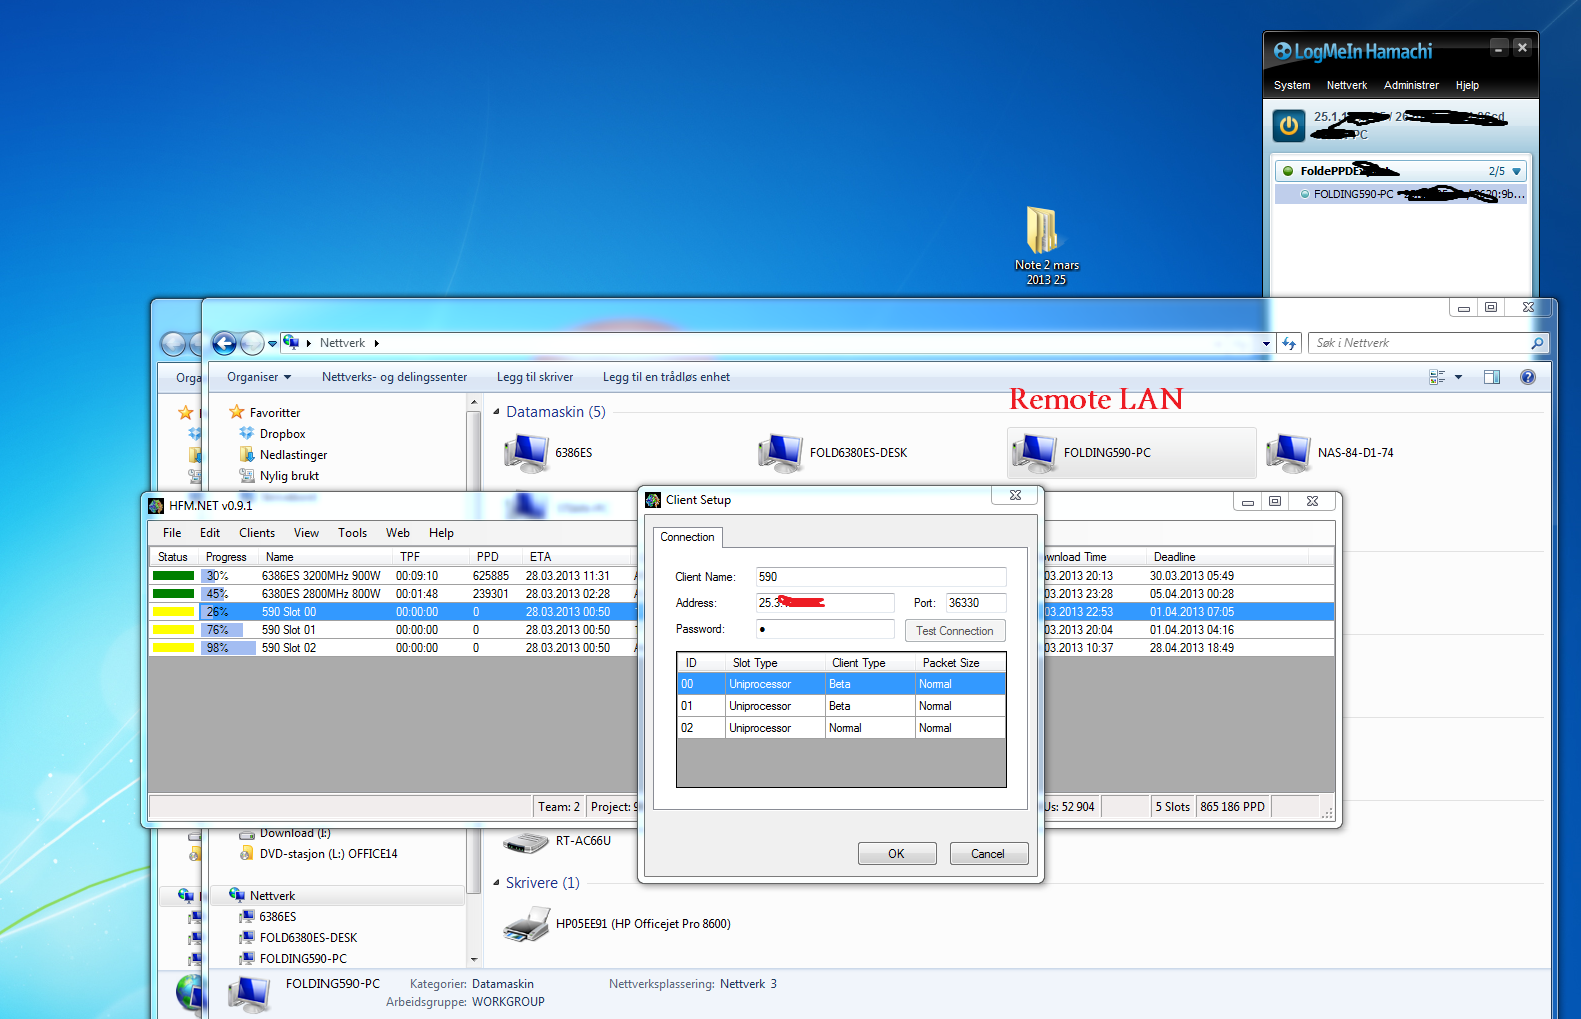Open the Organiser dropdown menu

pos(259,377)
